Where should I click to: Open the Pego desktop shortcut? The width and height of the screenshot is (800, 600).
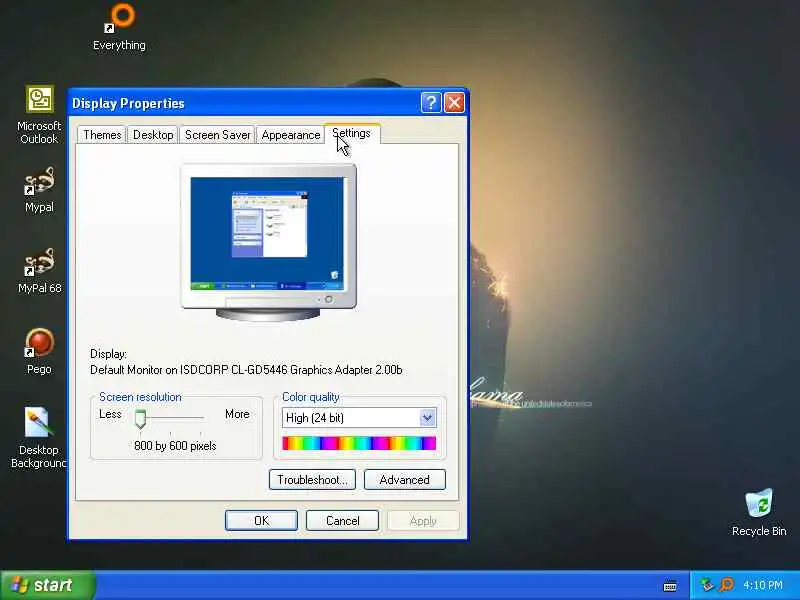click(39, 351)
